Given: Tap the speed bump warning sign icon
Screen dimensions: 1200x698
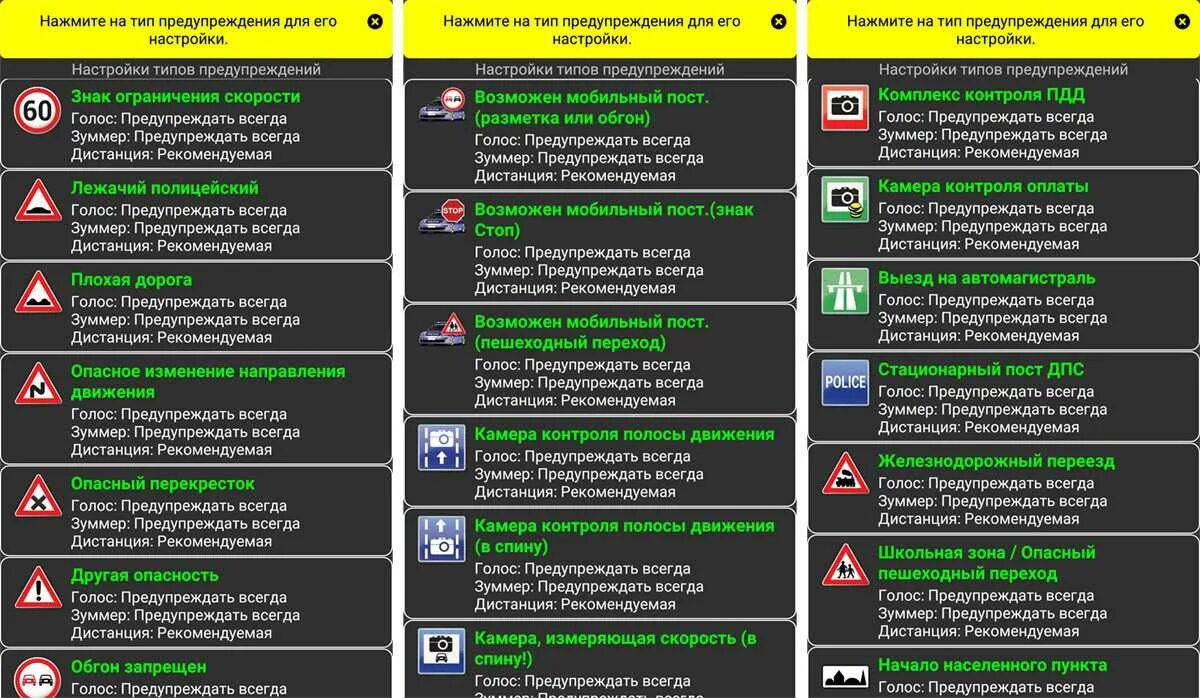Looking at the screenshot, I should (x=38, y=201).
